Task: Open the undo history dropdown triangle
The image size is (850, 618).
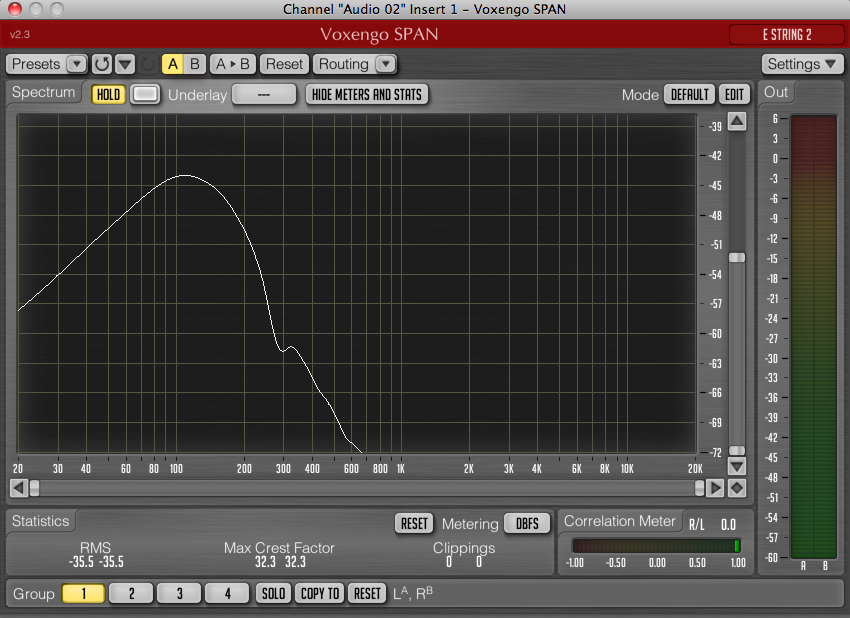Action: 125,64
